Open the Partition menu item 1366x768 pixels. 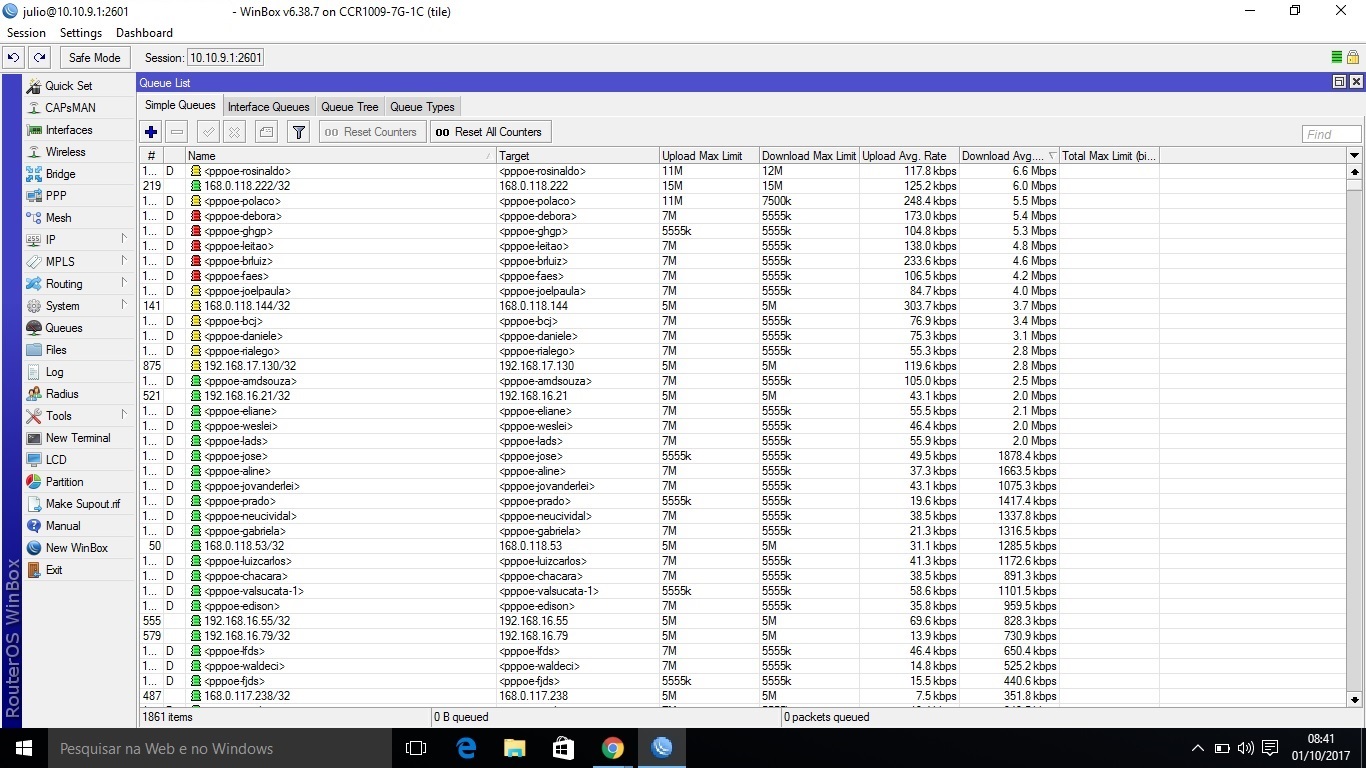pos(64,482)
